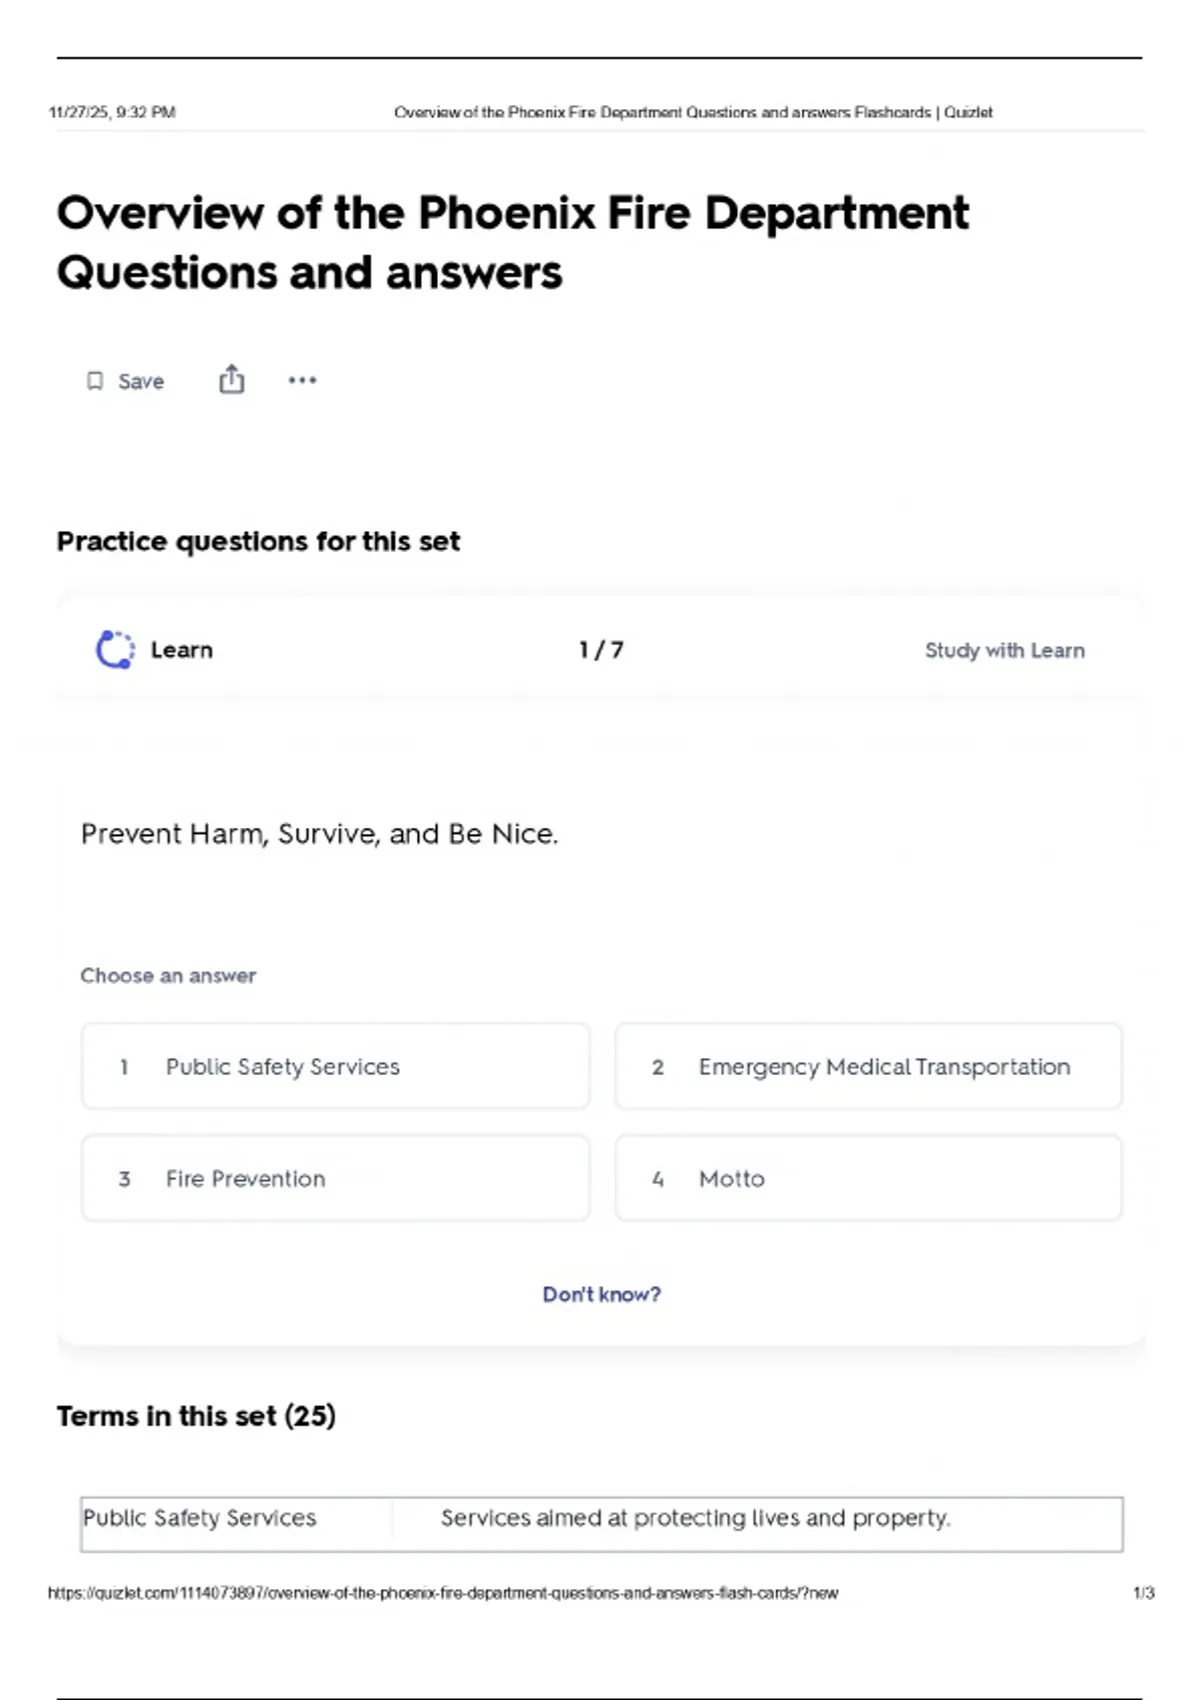
Task: Open the three-dot more options menu
Action: coord(302,380)
